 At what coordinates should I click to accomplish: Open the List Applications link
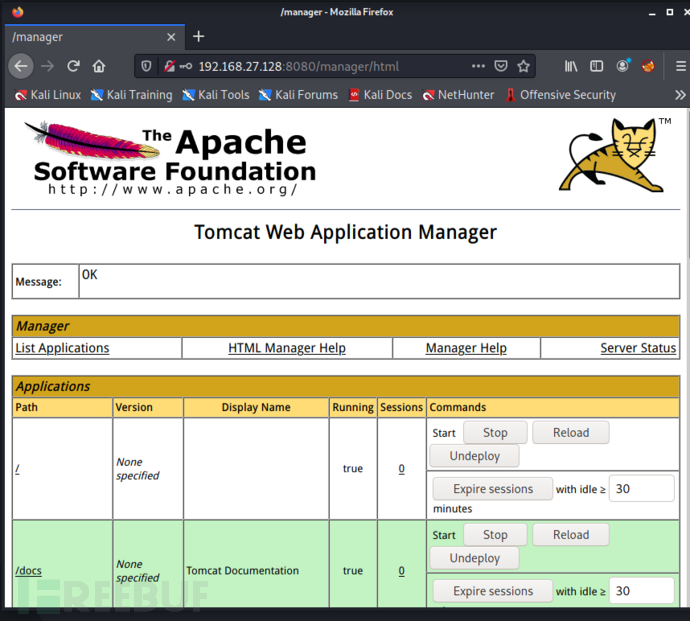[x=62, y=348]
